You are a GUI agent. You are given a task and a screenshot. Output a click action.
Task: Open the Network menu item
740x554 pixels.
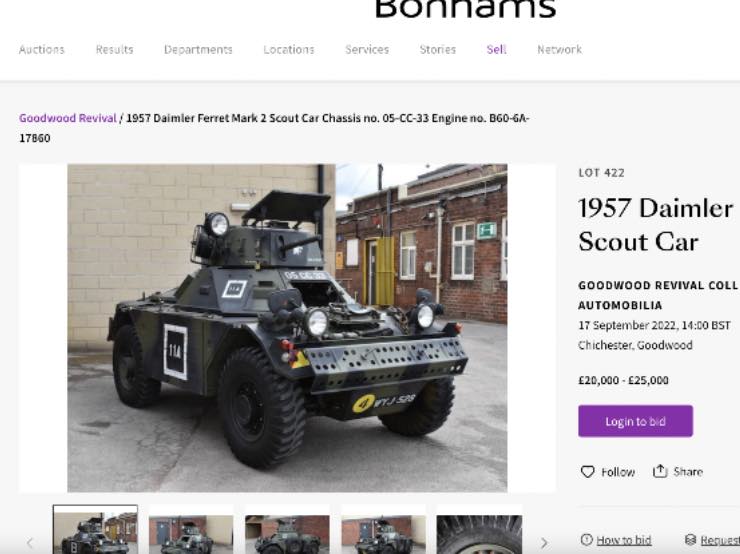[559, 50]
